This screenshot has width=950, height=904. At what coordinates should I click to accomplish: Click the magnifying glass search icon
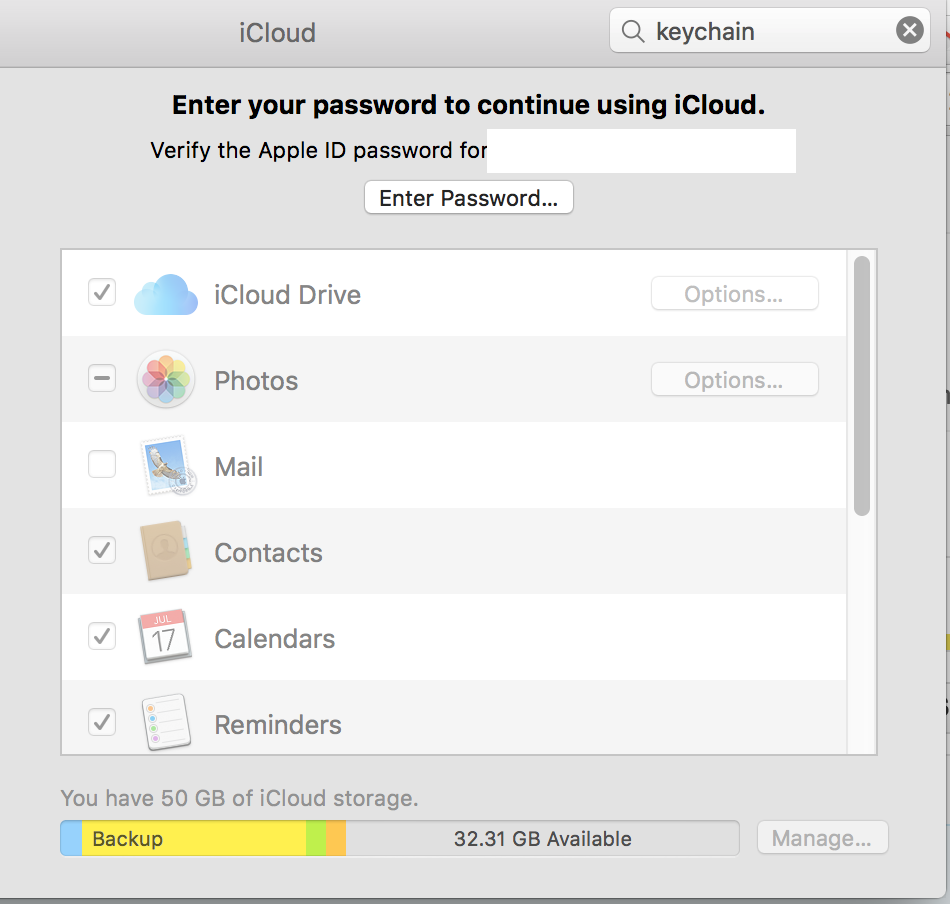pyautogui.click(x=633, y=32)
